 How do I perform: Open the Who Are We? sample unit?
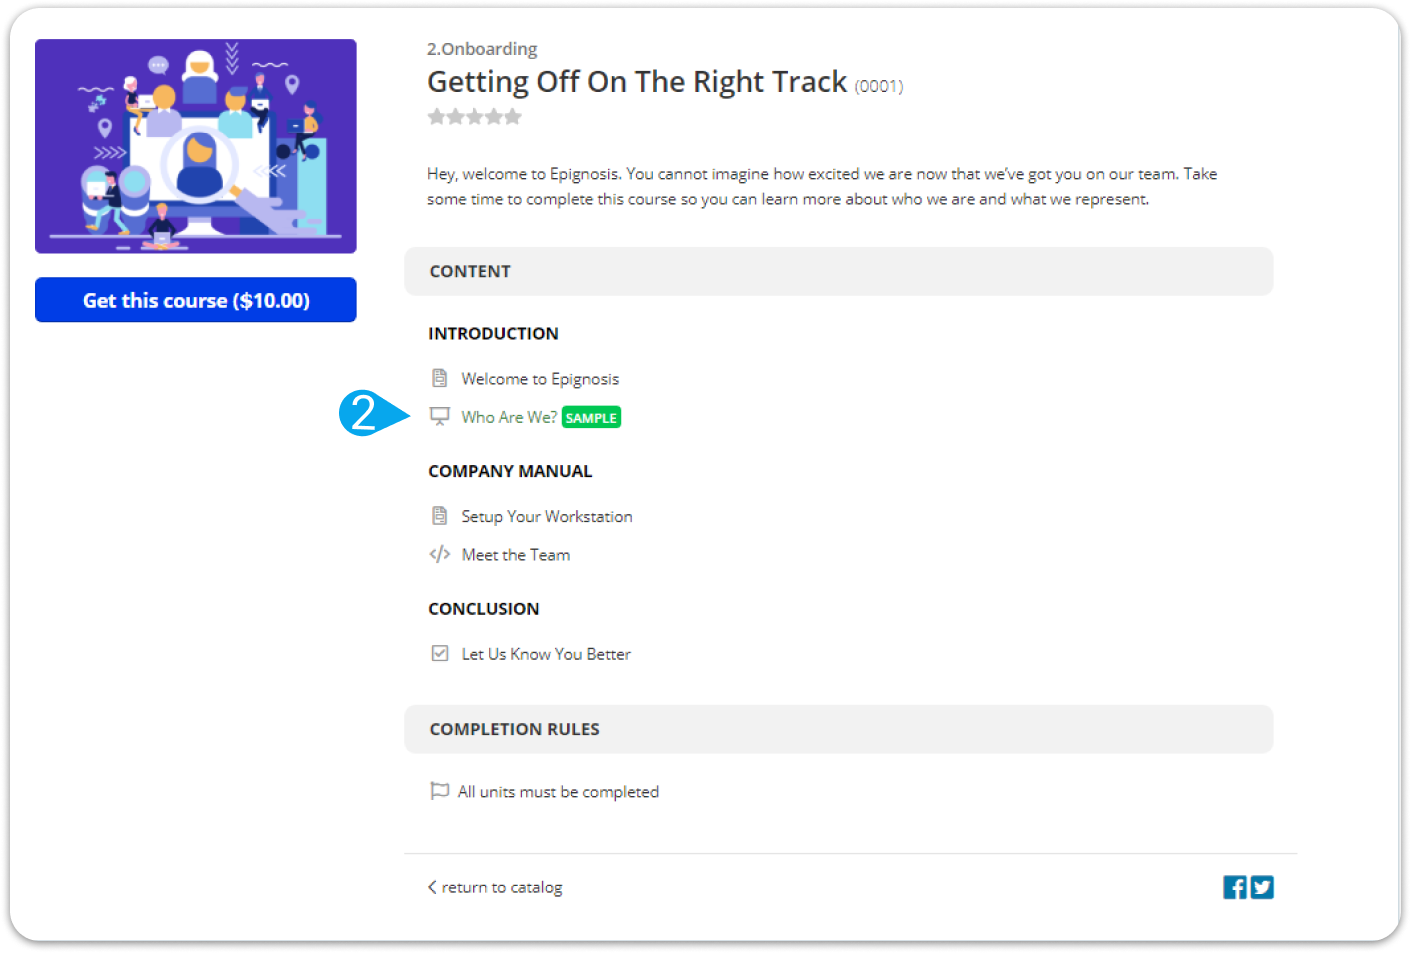click(509, 417)
